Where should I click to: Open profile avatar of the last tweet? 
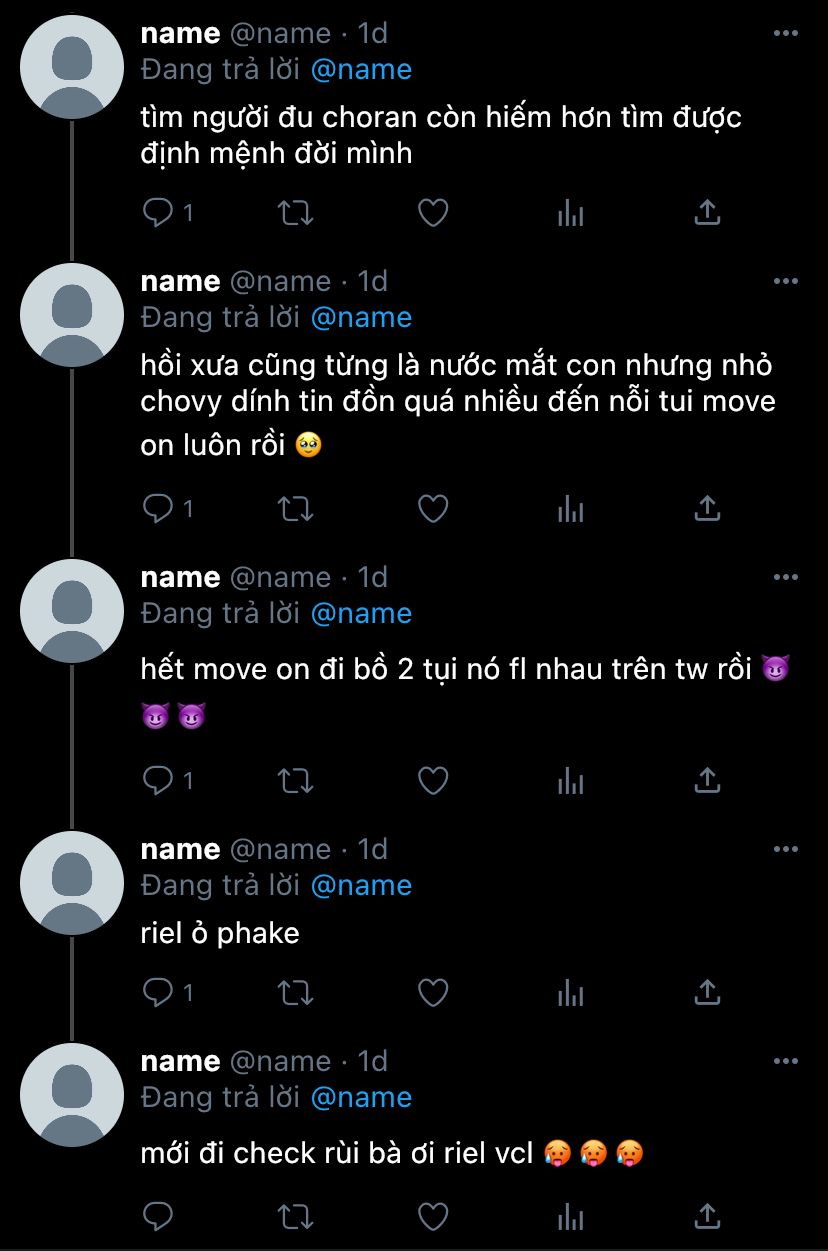coord(71,1095)
